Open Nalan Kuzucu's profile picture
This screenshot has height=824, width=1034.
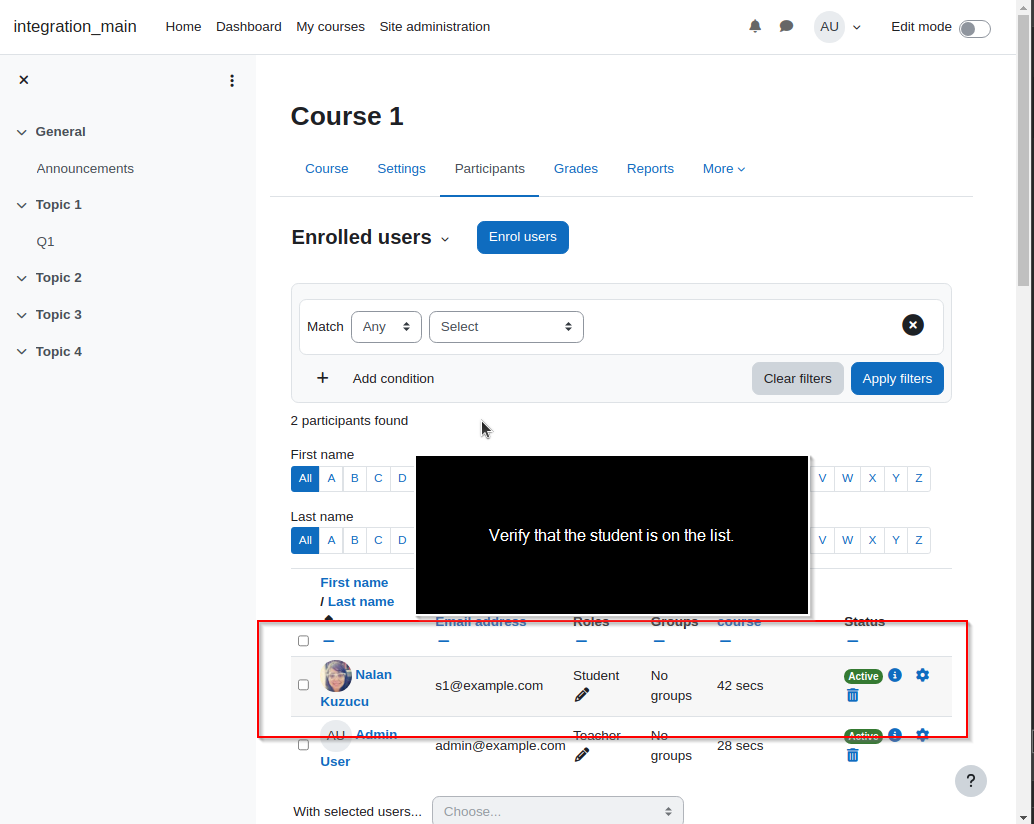(x=336, y=676)
